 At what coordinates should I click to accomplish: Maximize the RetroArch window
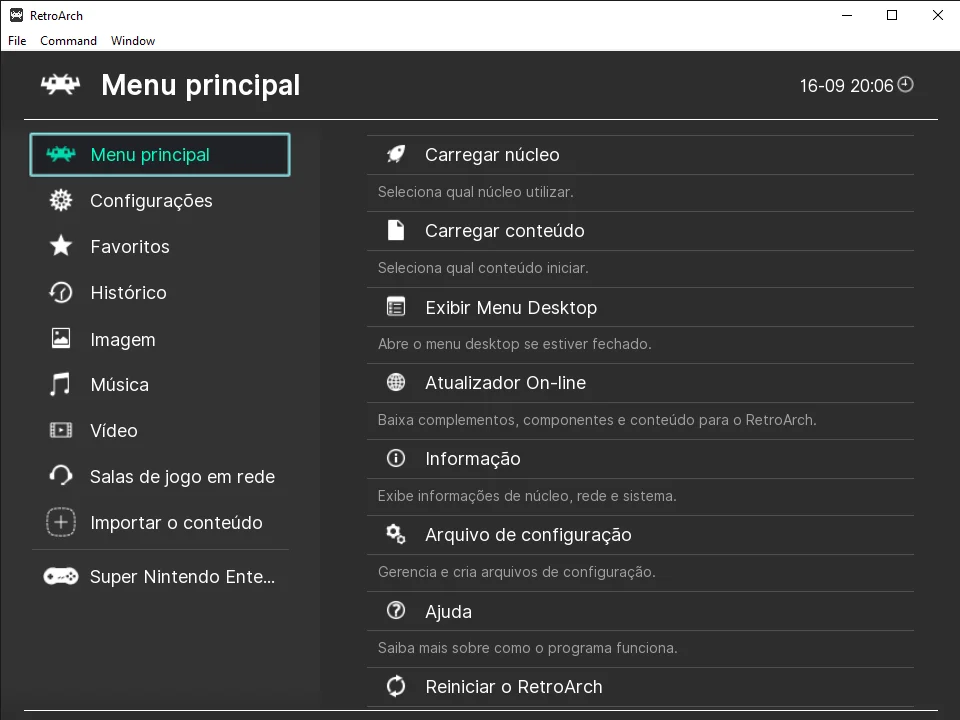click(892, 15)
